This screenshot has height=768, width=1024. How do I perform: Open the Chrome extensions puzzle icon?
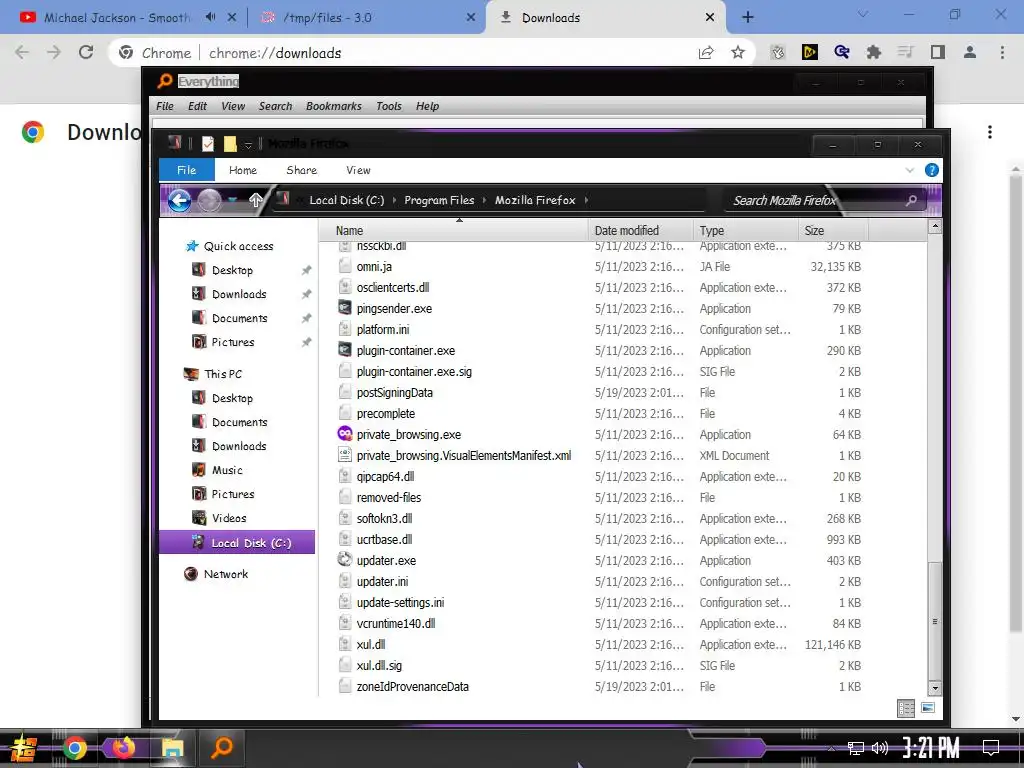click(873, 52)
